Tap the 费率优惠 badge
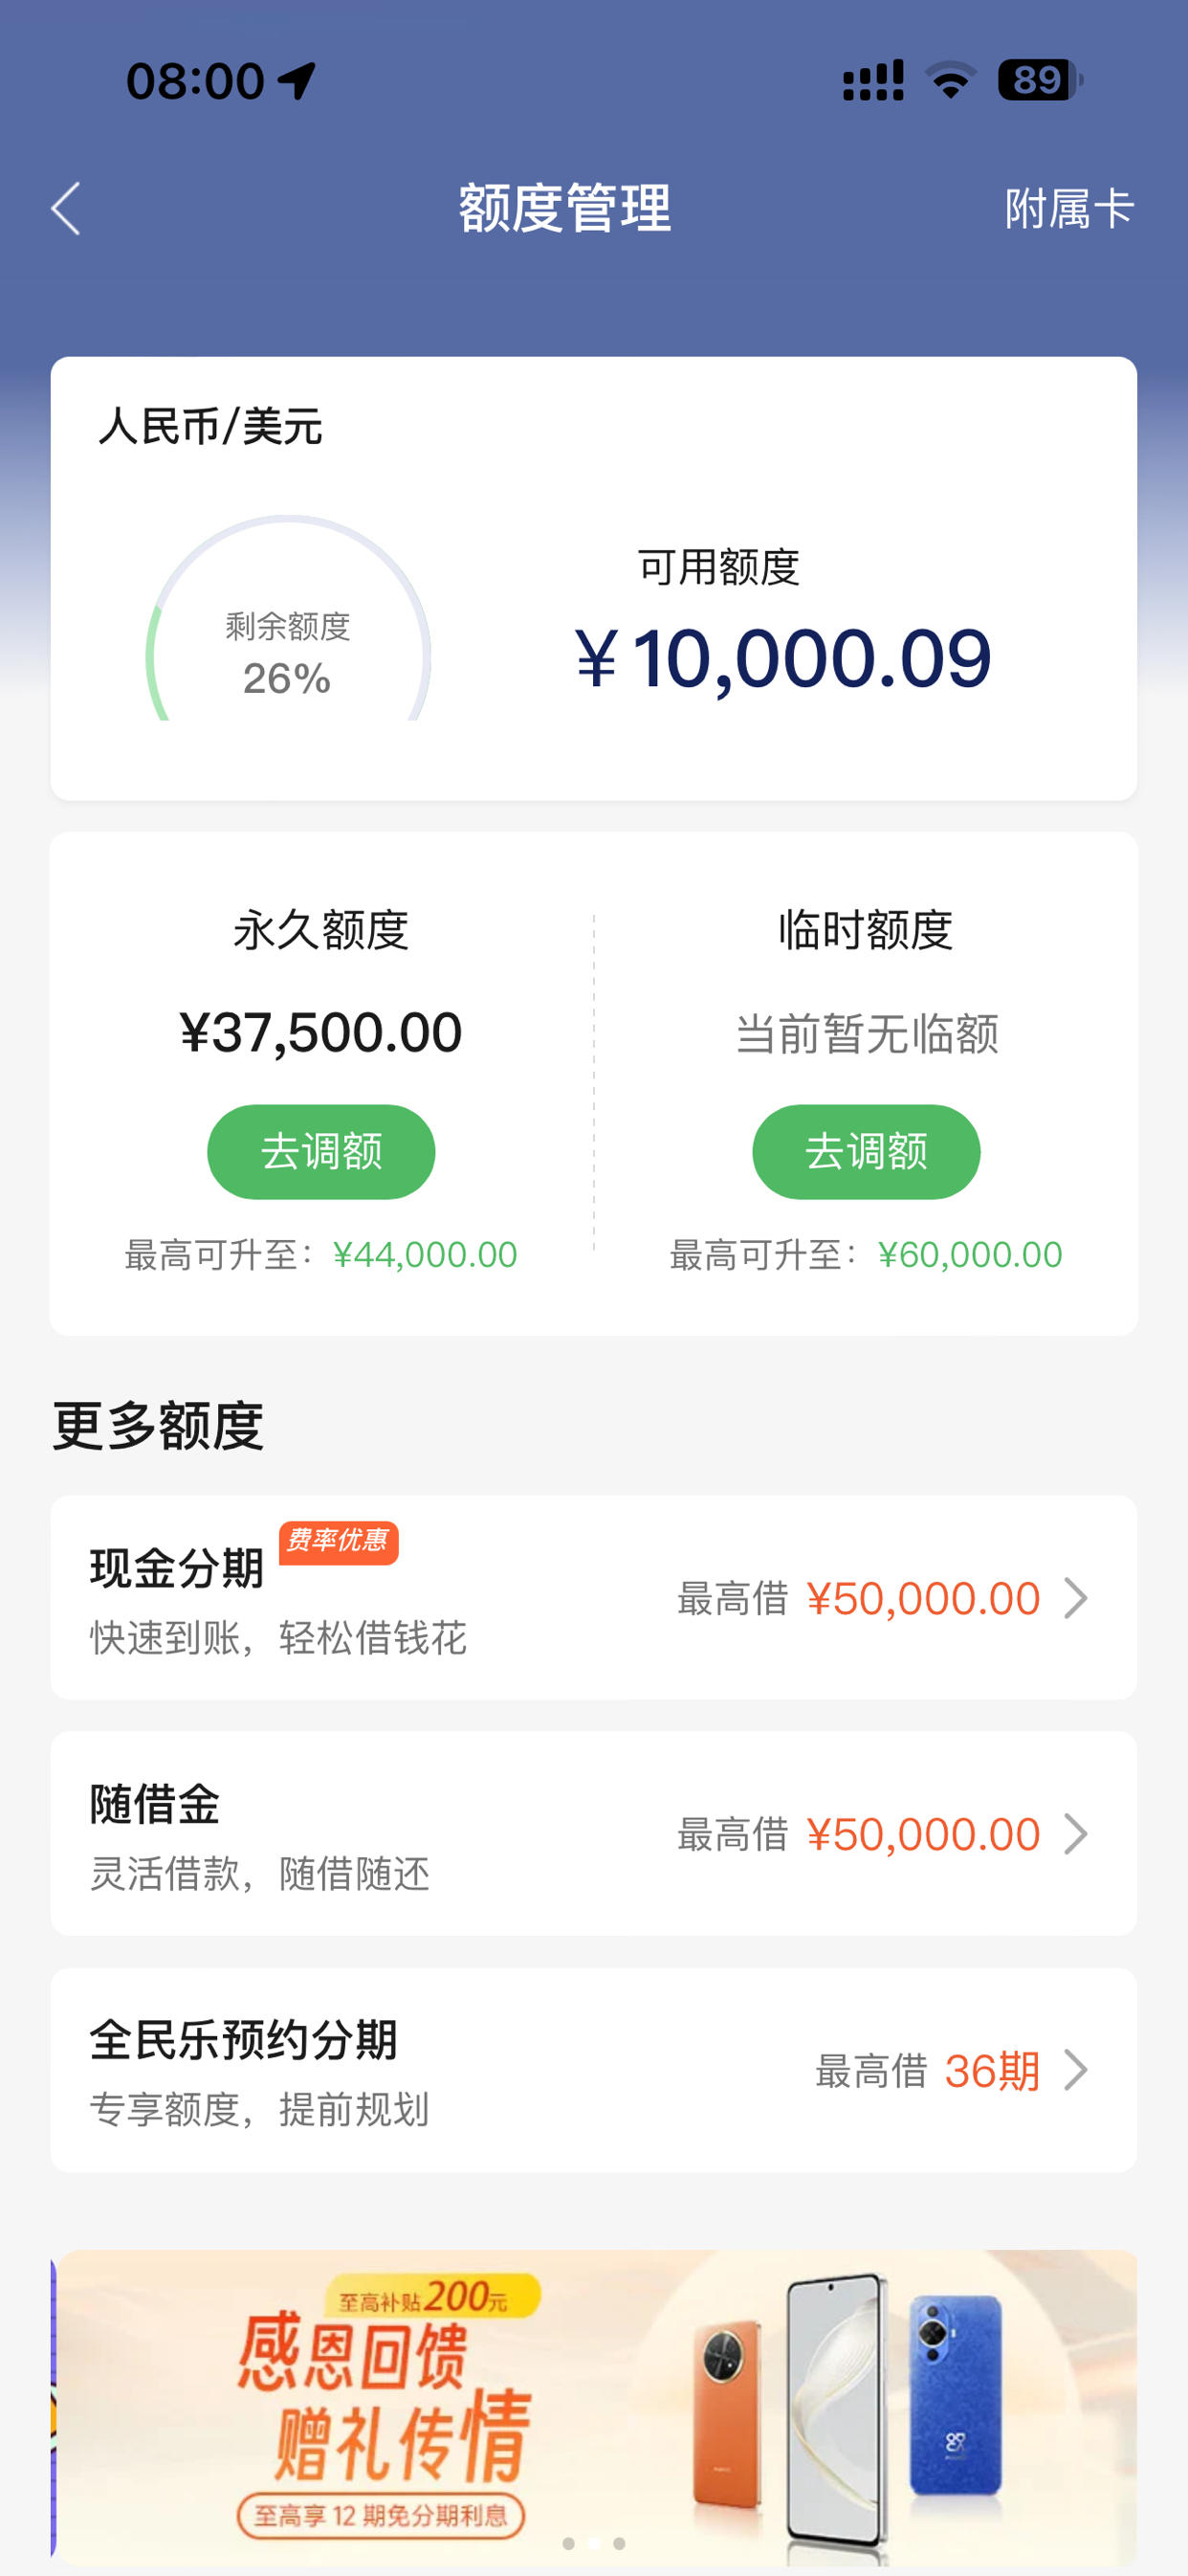Image resolution: width=1188 pixels, height=2576 pixels. [x=339, y=1541]
